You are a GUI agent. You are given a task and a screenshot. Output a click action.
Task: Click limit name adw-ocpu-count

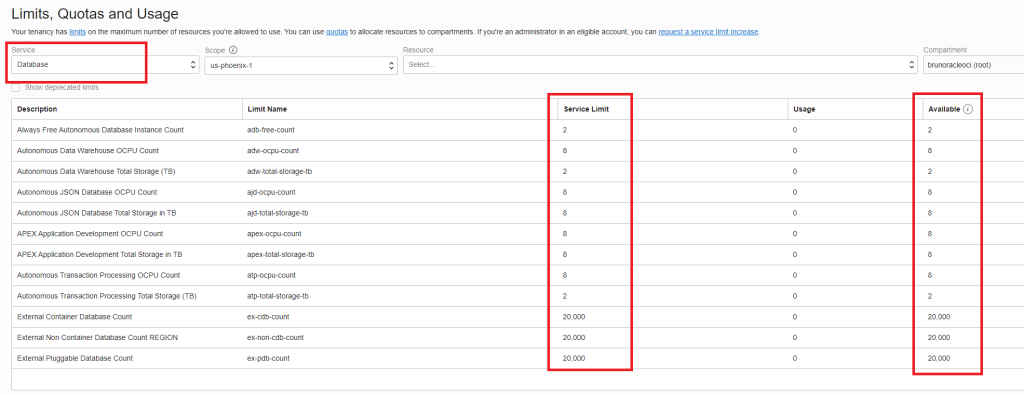tap(273, 150)
